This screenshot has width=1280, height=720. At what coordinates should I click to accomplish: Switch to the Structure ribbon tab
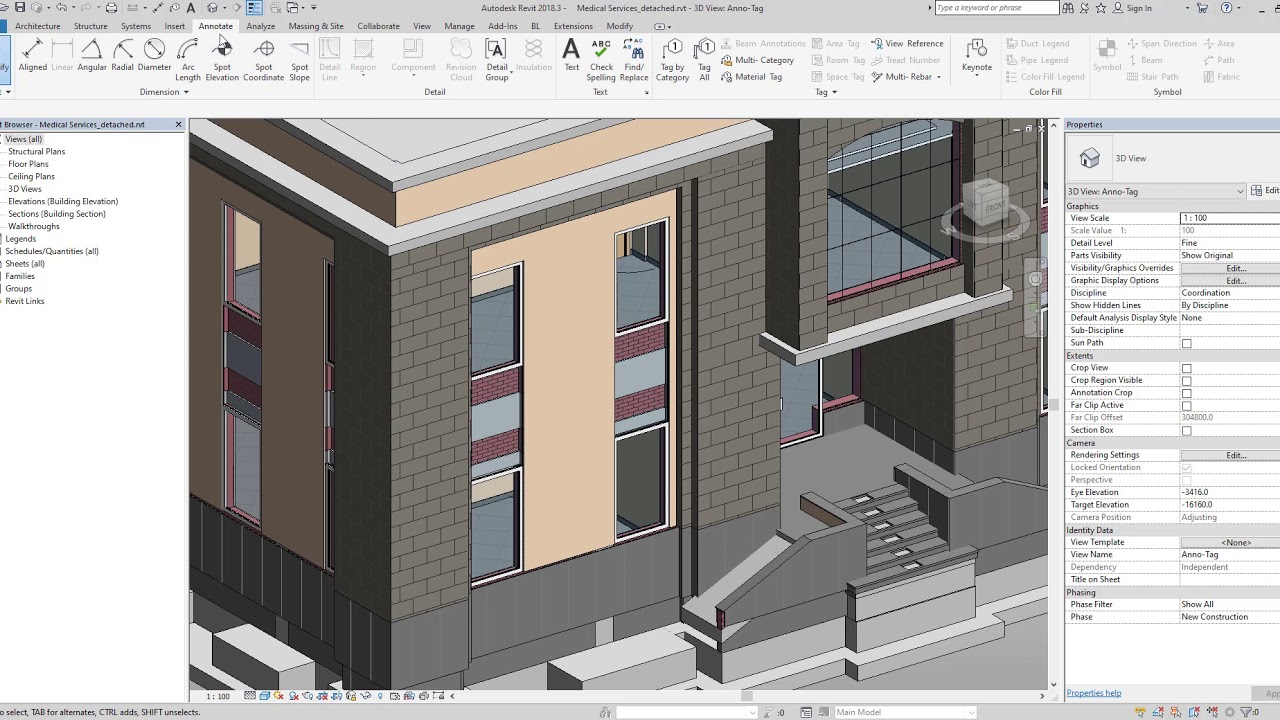[90, 26]
